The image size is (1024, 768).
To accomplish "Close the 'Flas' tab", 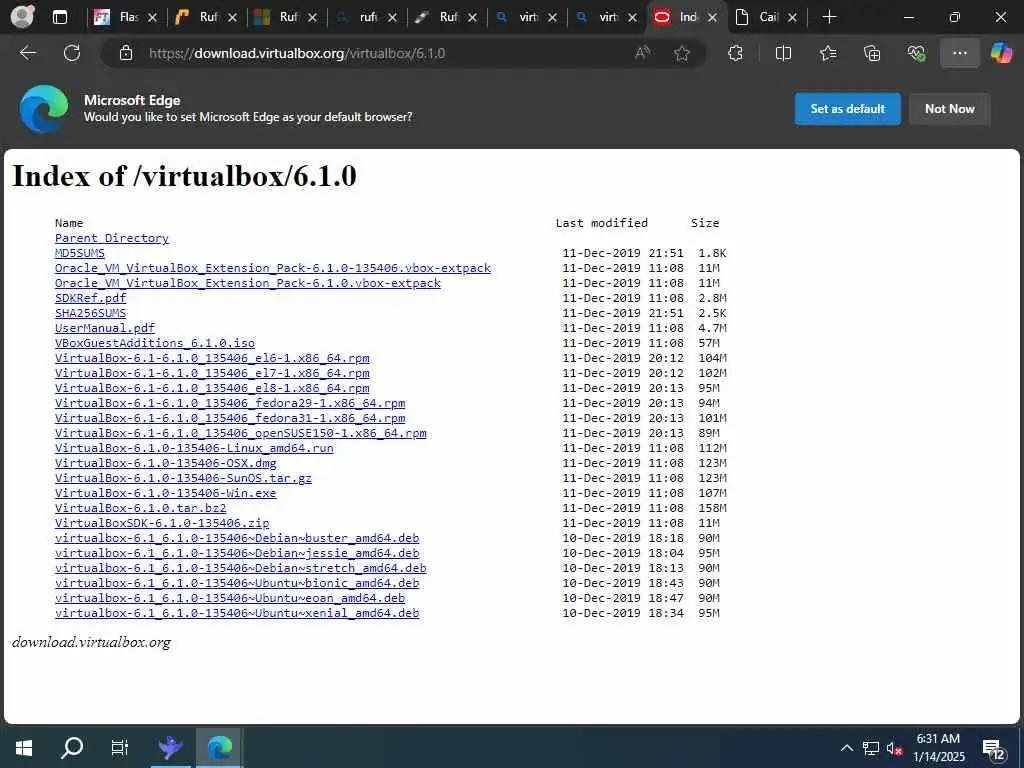I will pyautogui.click(x=152, y=18).
